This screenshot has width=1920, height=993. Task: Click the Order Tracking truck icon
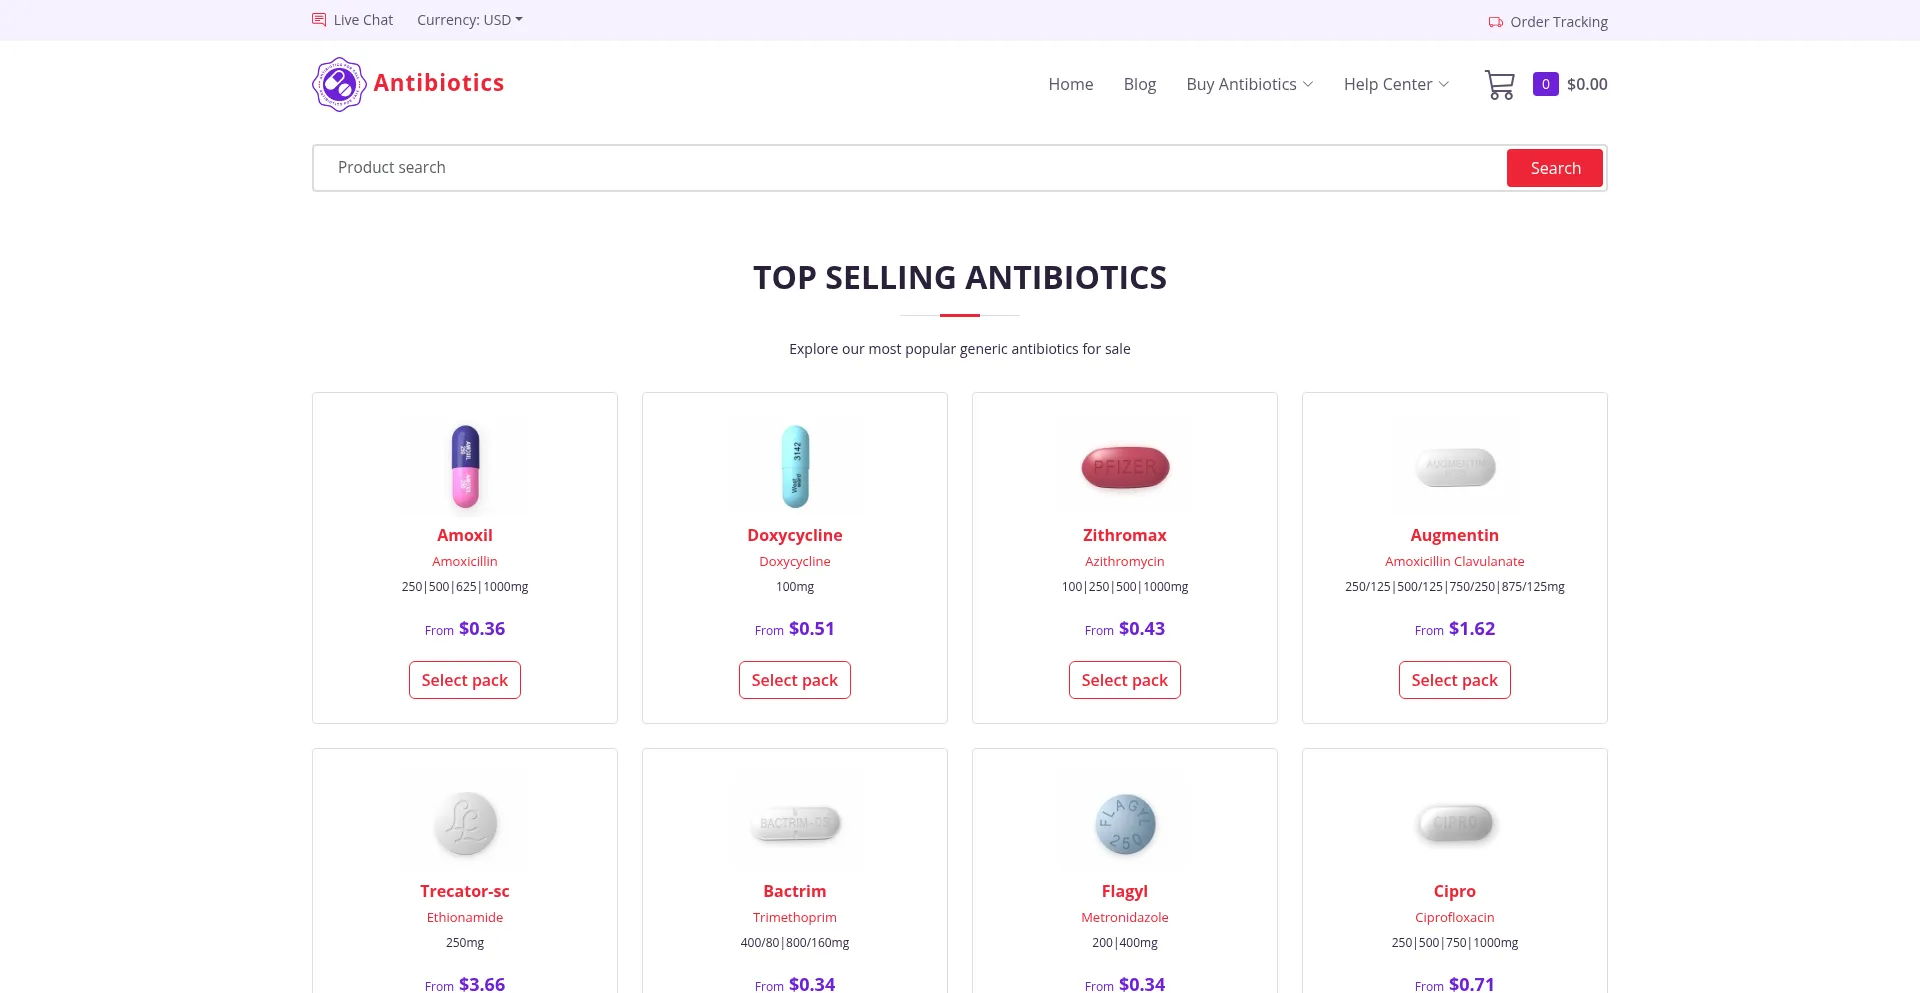(1495, 22)
